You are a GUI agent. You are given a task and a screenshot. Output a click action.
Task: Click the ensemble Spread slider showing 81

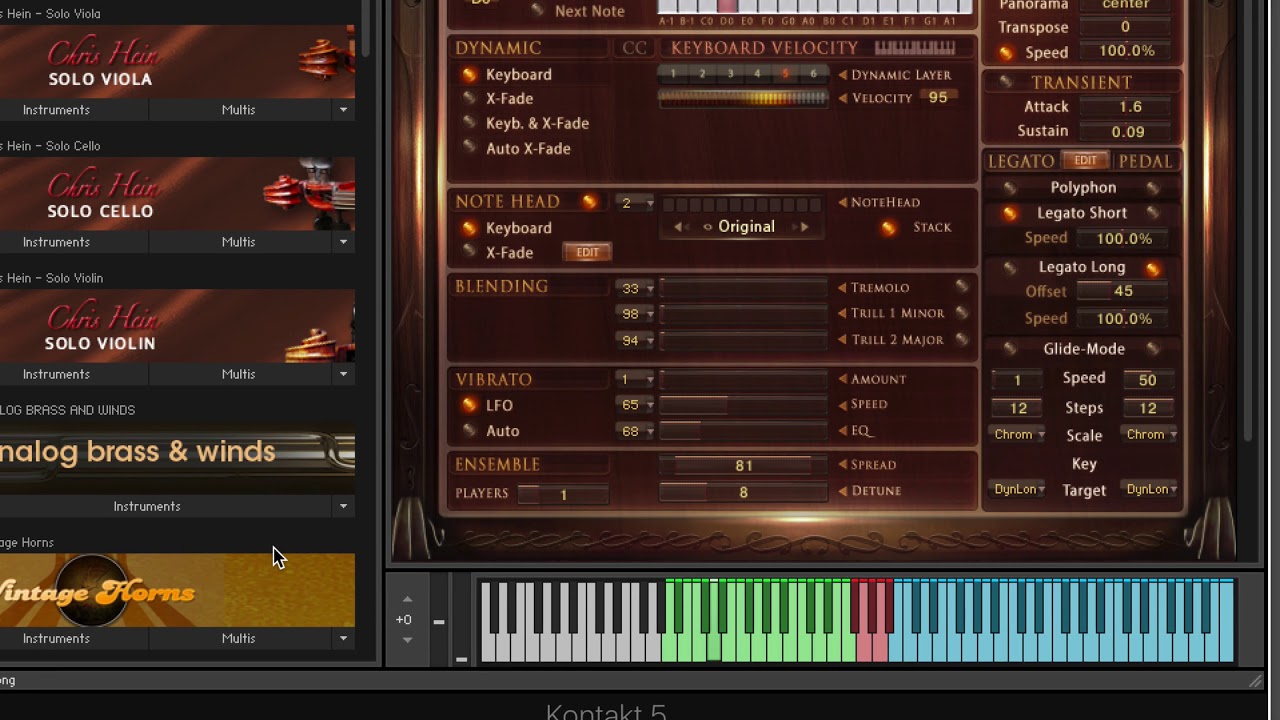pyautogui.click(x=743, y=466)
